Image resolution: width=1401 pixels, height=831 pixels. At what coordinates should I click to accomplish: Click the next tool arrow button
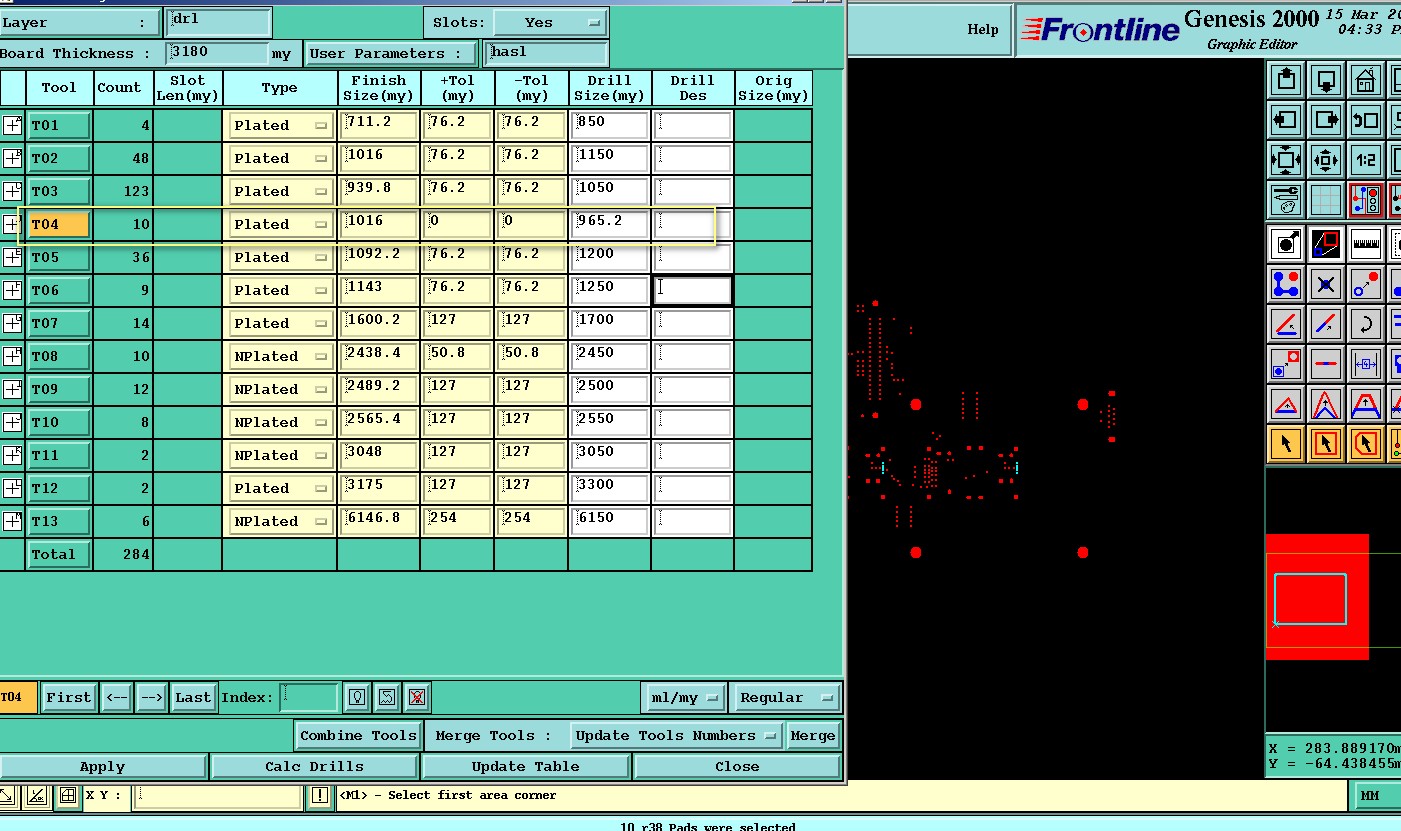coord(151,697)
